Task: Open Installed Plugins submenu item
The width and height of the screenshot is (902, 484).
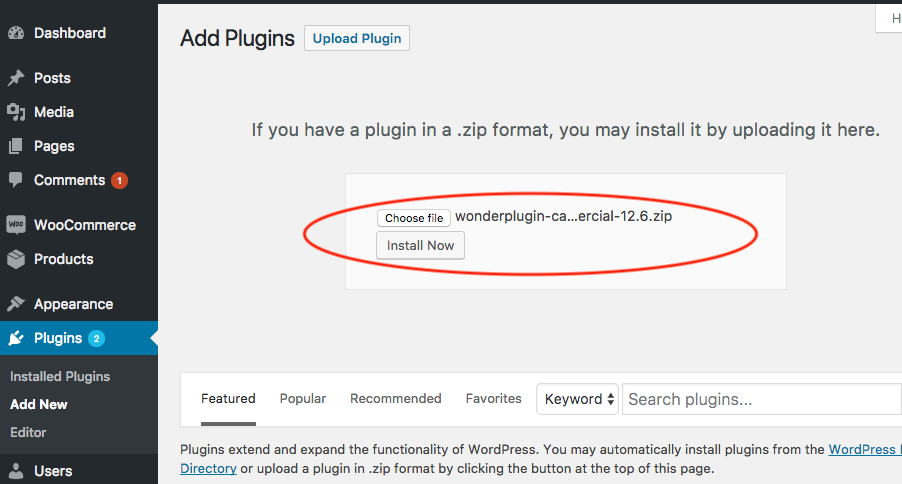Action: 60,376
